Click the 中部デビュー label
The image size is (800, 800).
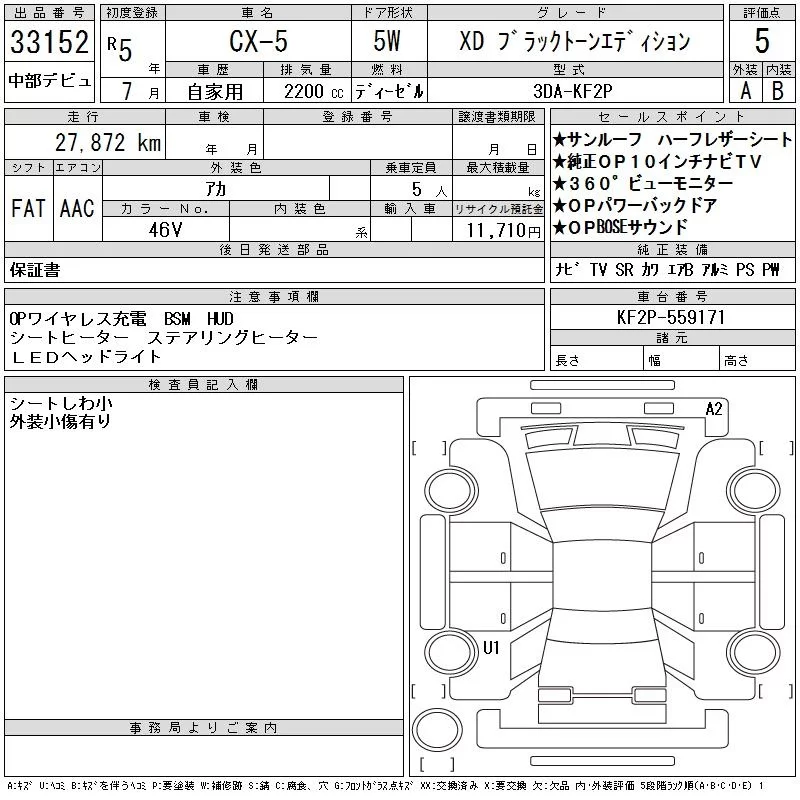click(x=49, y=81)
